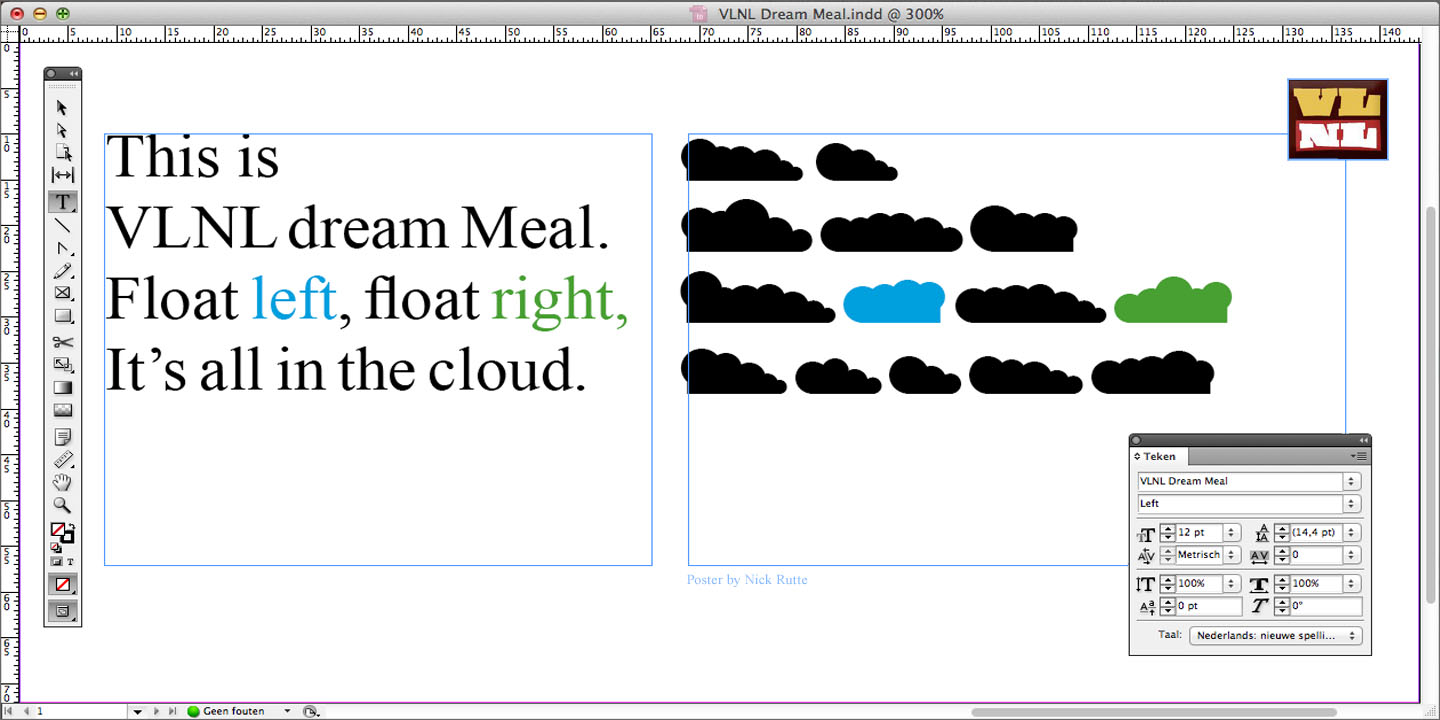1440x720 pixels.
Task: Select the Zoom magnifier tool
Action: [62, 505]
